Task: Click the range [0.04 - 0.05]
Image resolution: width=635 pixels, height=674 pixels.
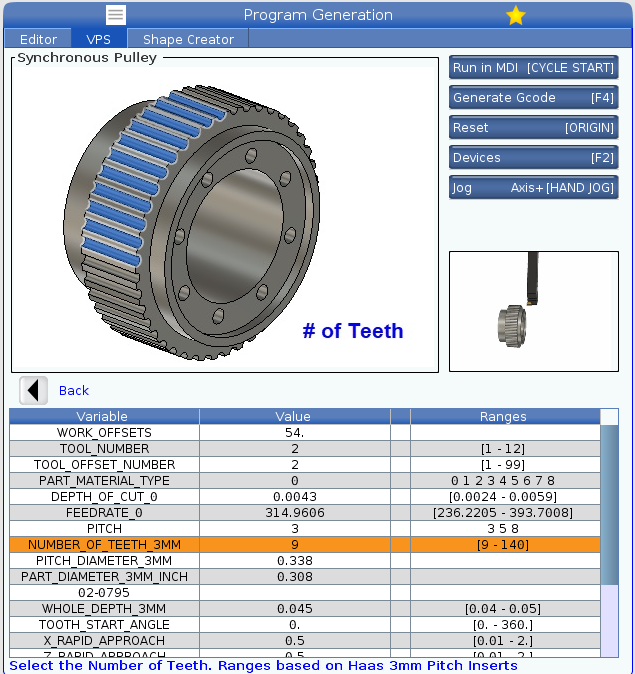Action: 503,609
